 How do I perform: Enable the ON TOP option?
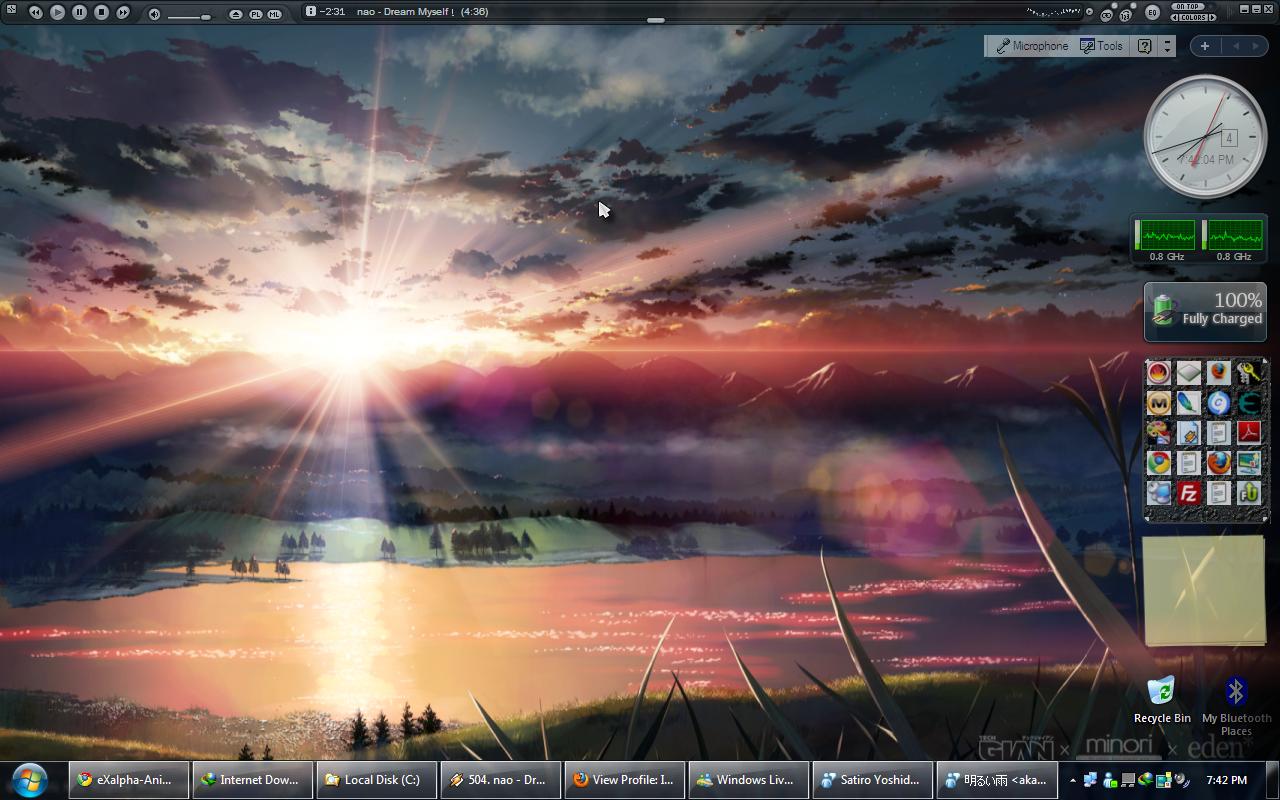(1189, 6)
